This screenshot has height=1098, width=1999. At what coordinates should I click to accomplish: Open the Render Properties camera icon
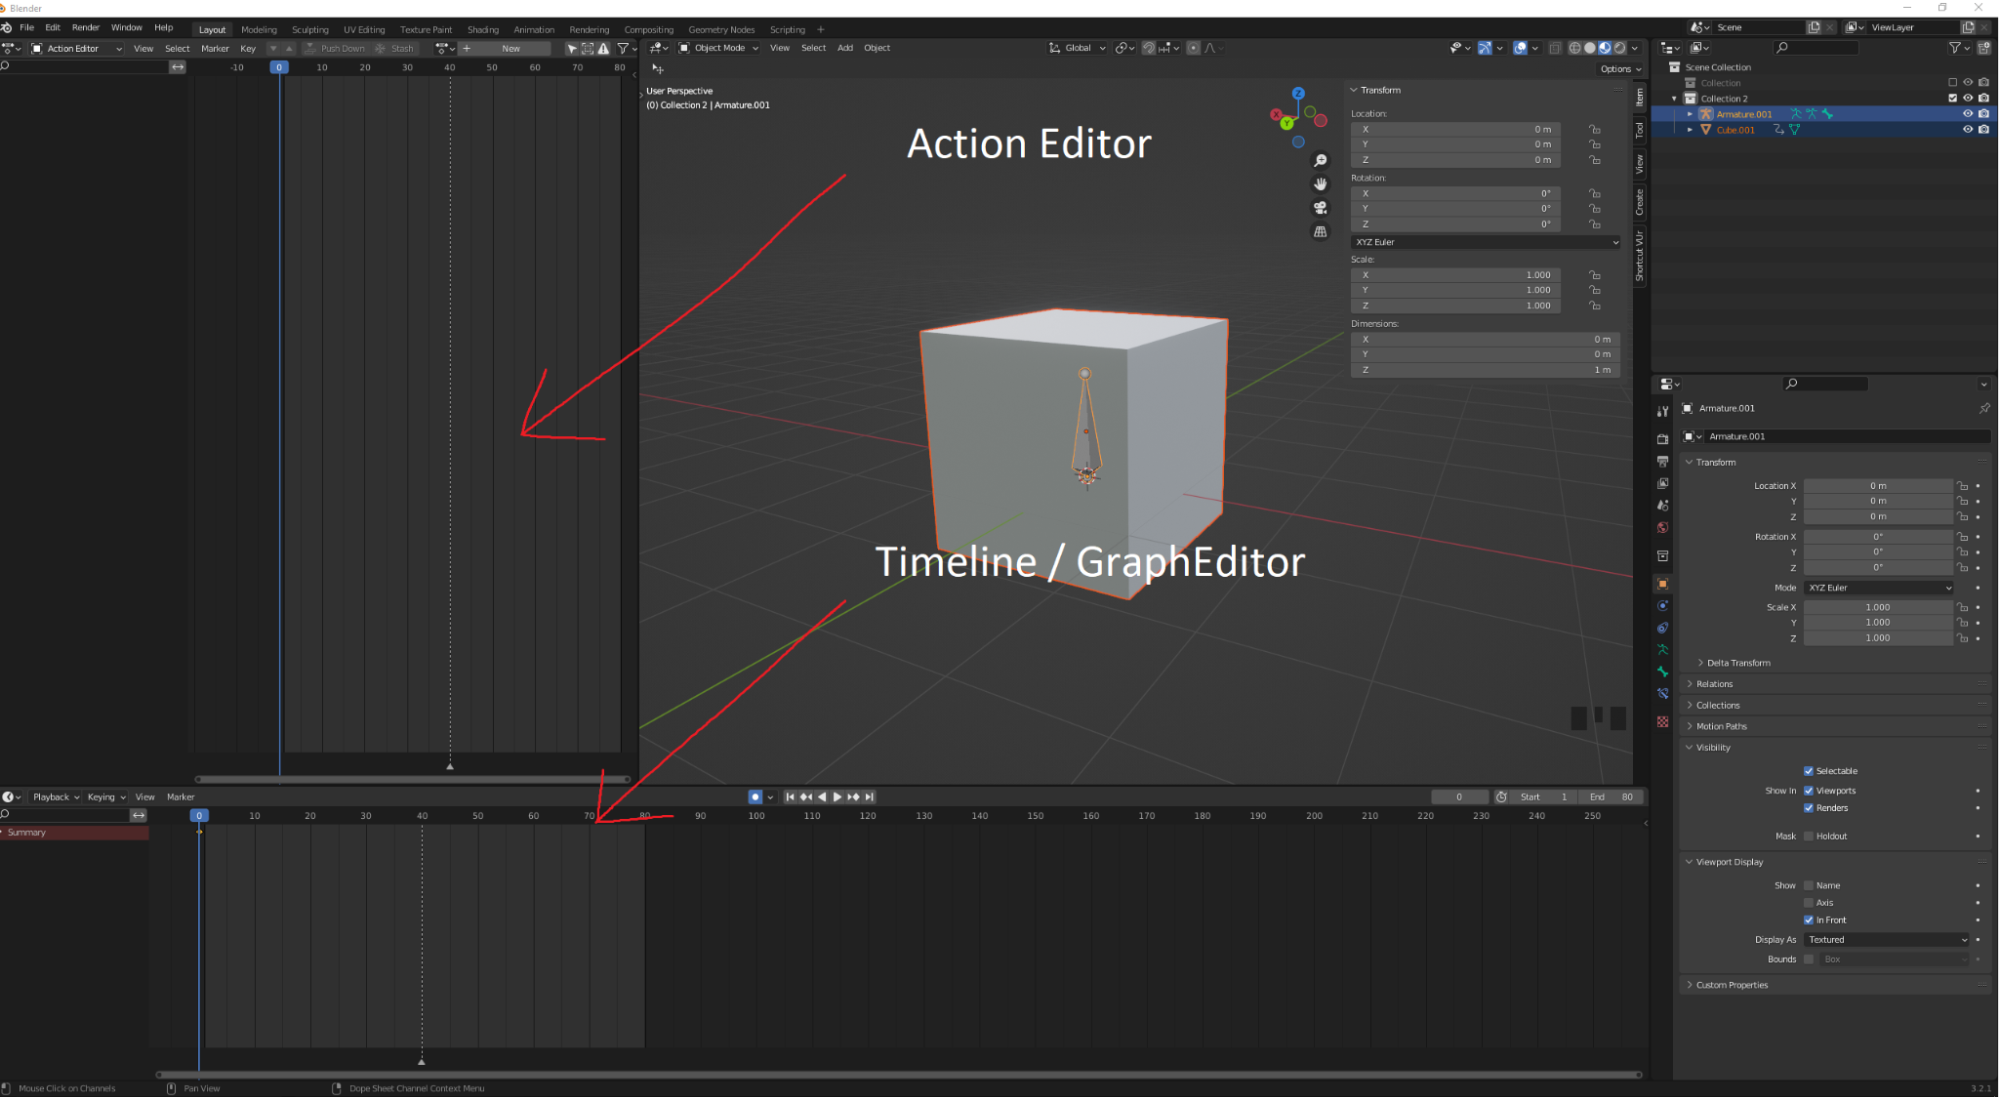point(1662,440)
